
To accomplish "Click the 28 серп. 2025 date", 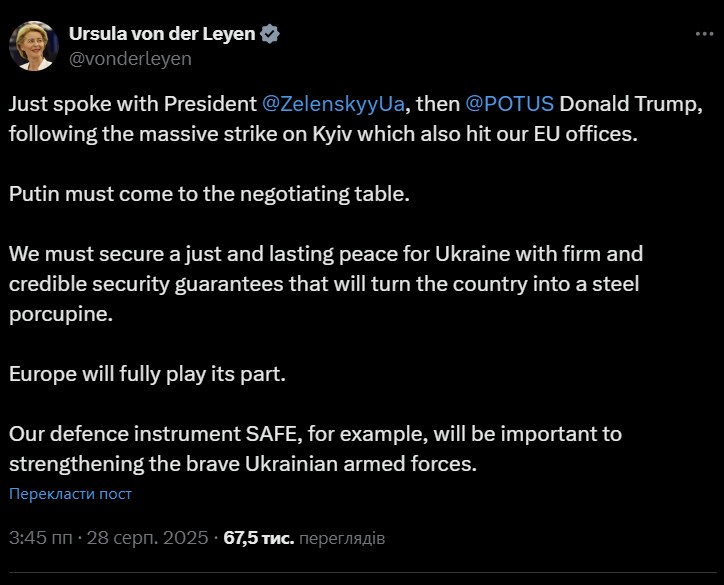I will coord(147,538).
